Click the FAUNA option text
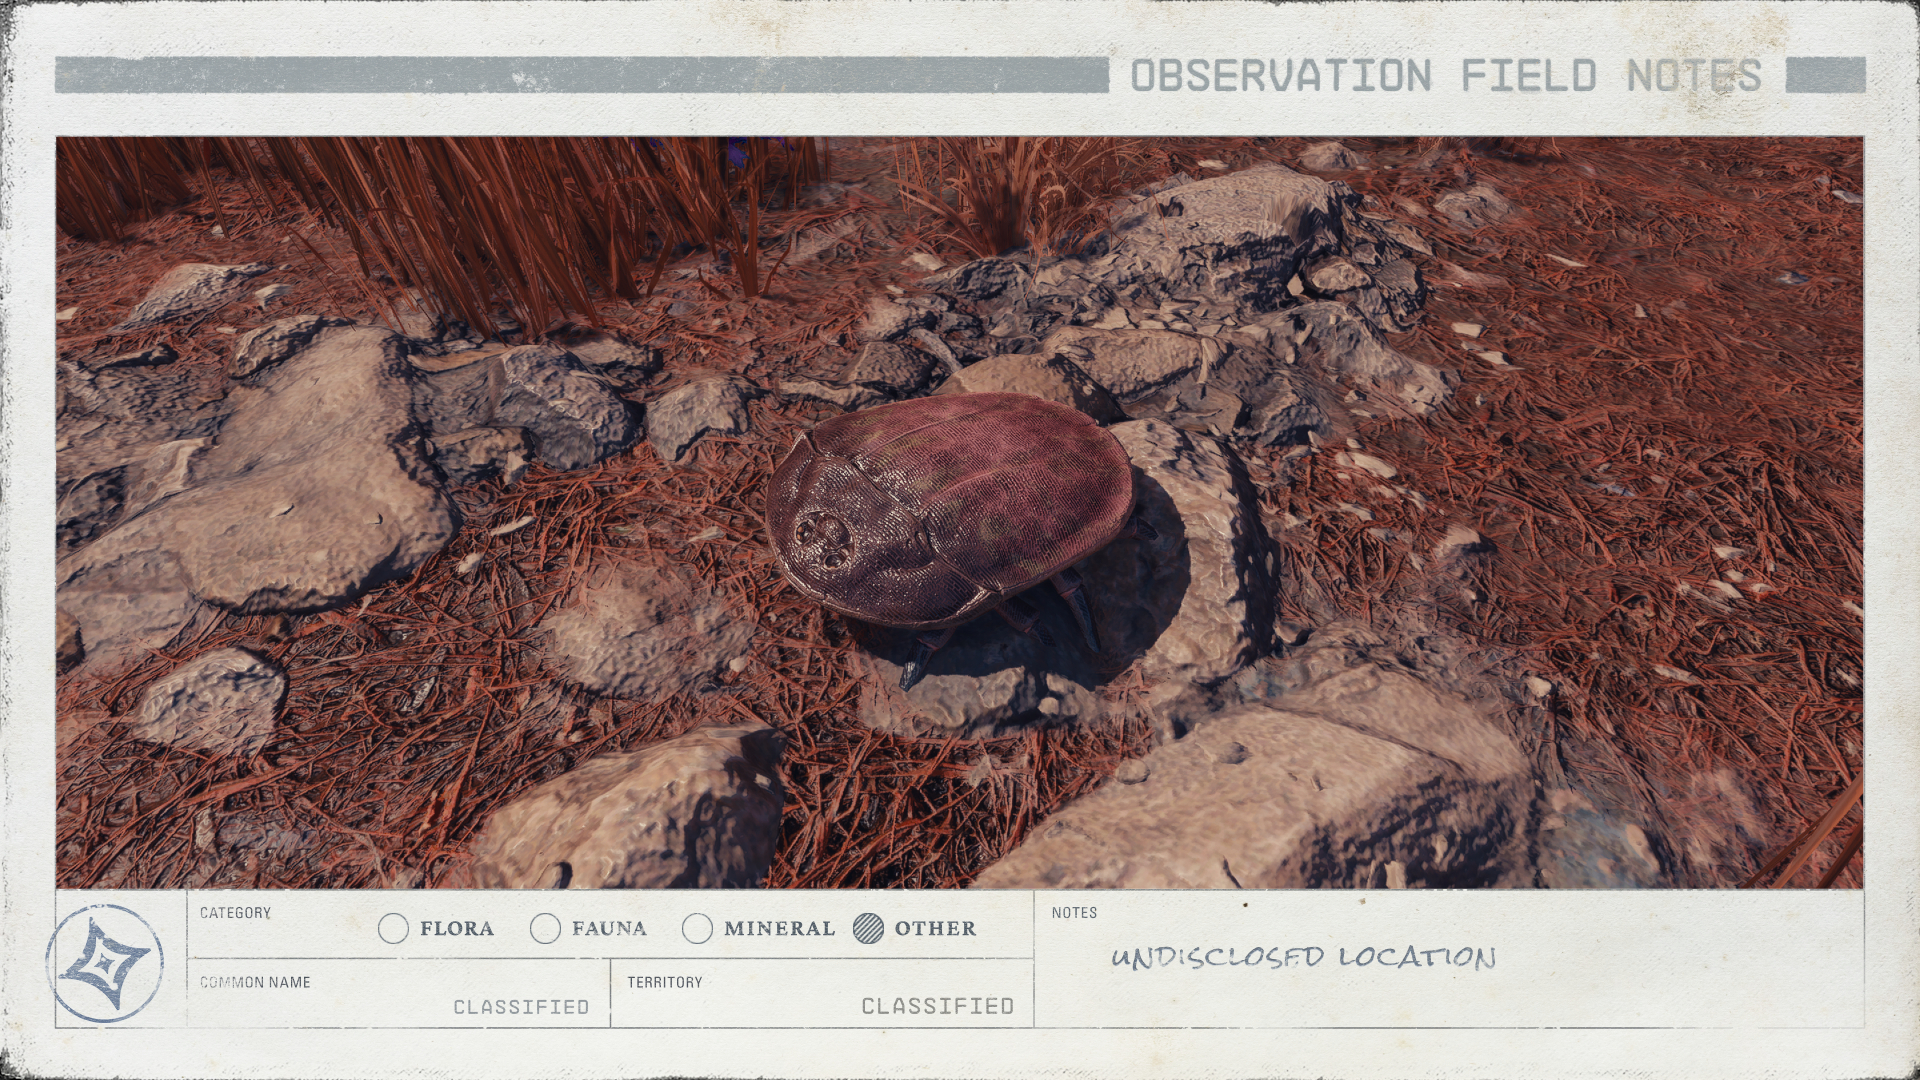Viewport: 1920px width, 1080px height. click(x=609, y=929)
